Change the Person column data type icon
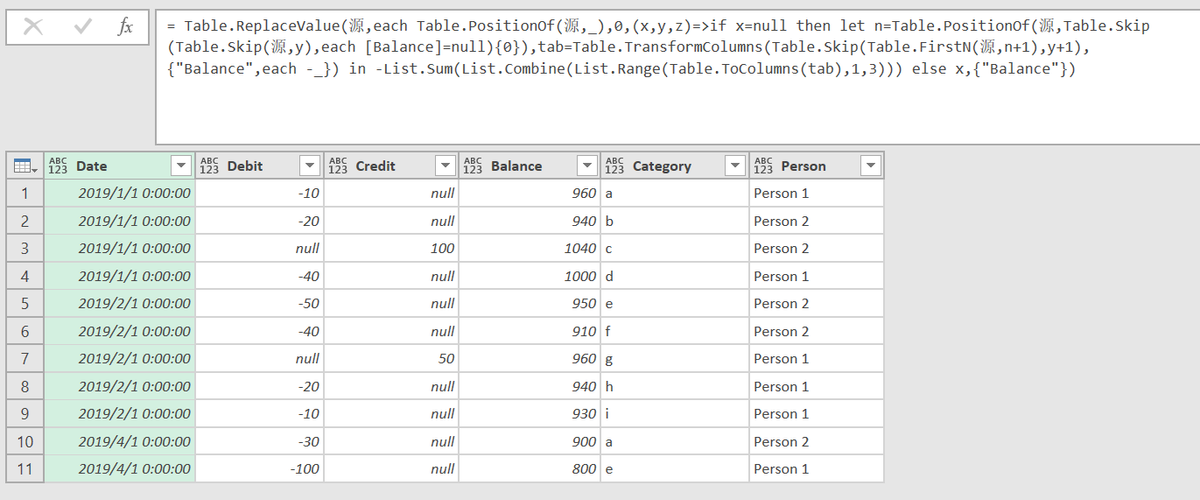This screenshot has width=1200, height=500. click(764, 166)
